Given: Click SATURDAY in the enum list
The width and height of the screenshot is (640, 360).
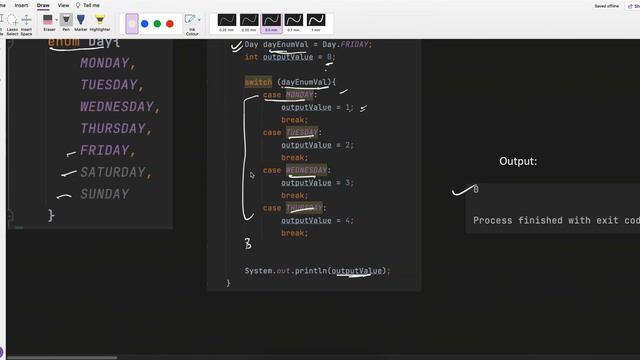Looking at the screenshot, I should [113, 172].
